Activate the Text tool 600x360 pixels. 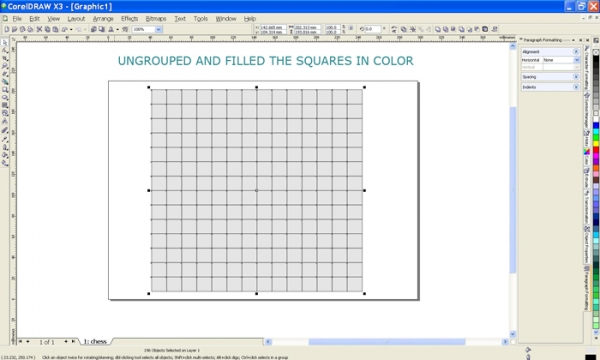(5, 121)
